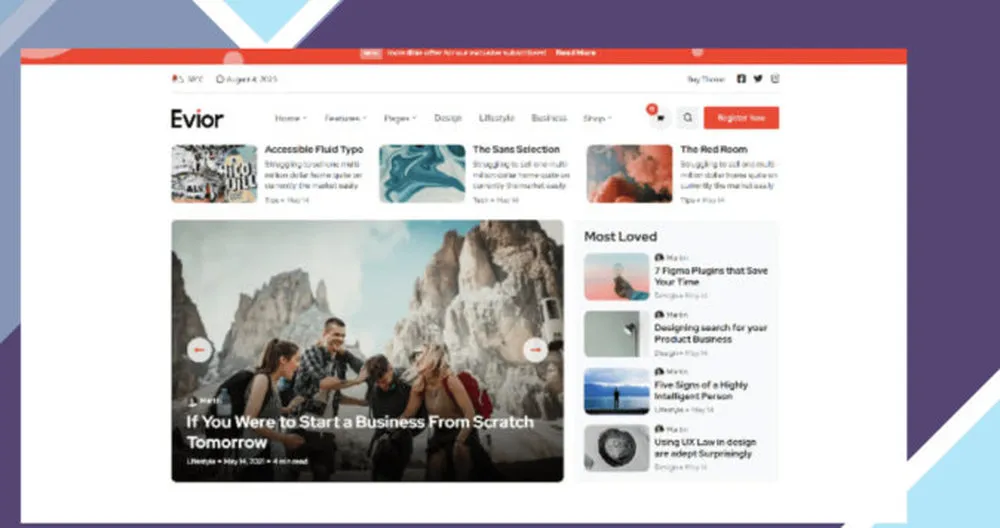Open 7 Figma Plugins that Save Your Time

click(710, 276)
